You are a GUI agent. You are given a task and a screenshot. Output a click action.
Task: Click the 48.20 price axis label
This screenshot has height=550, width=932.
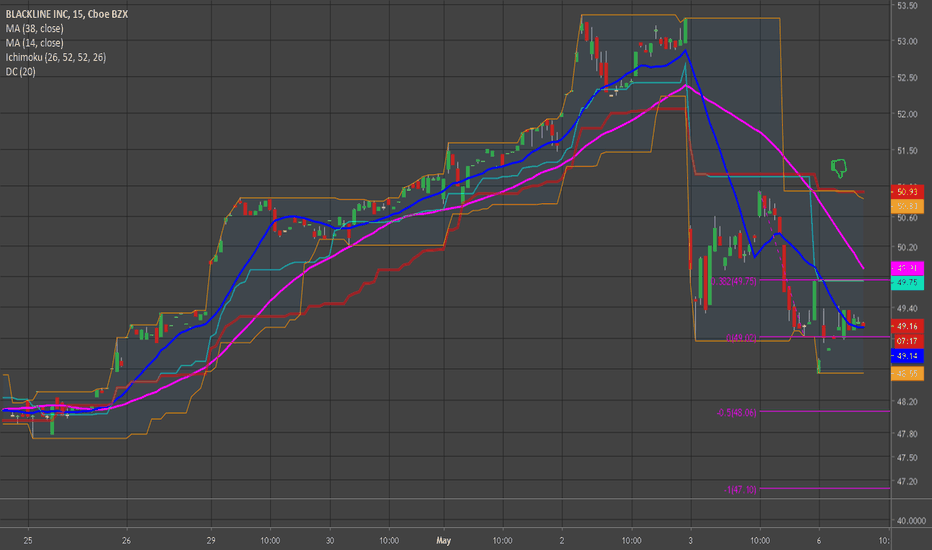coord(907,402)
